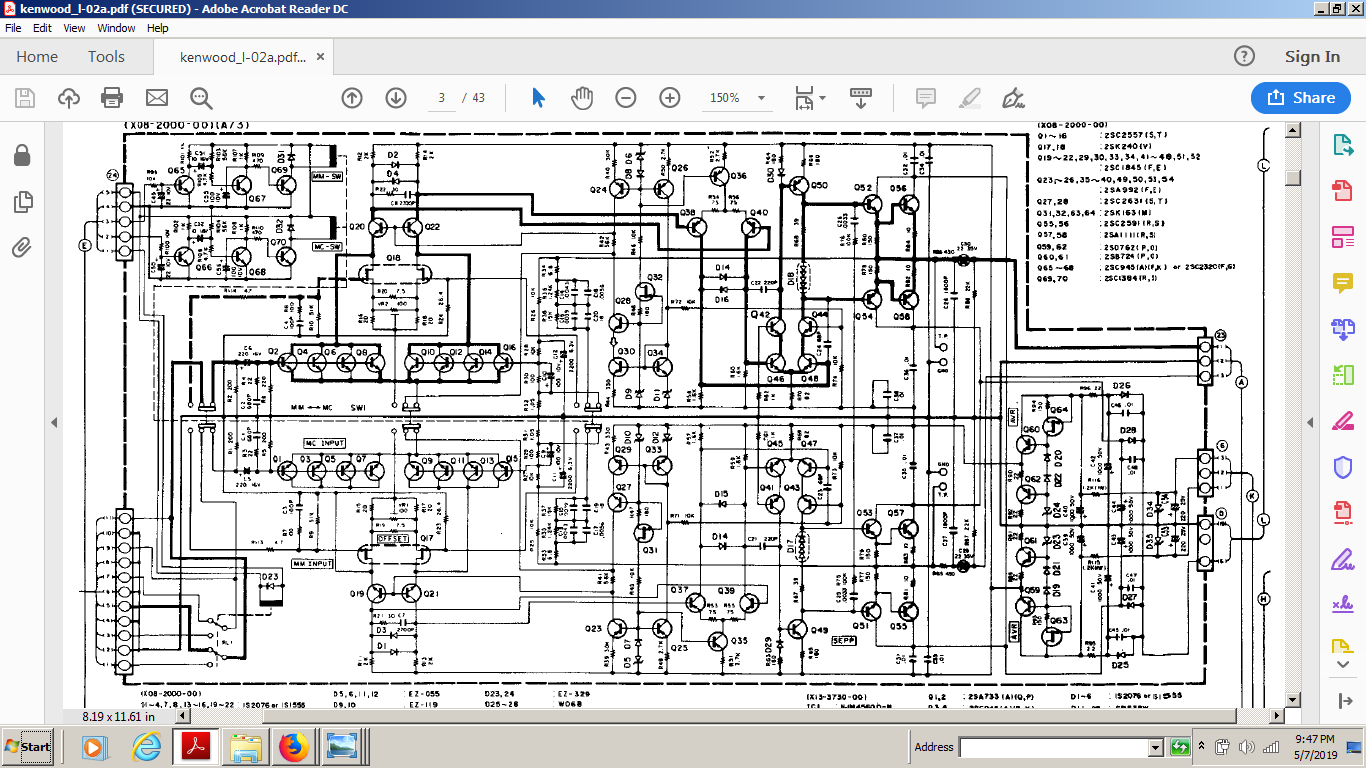Click the upload to cloud icon

pyautogui.click(x=69, y=98)
